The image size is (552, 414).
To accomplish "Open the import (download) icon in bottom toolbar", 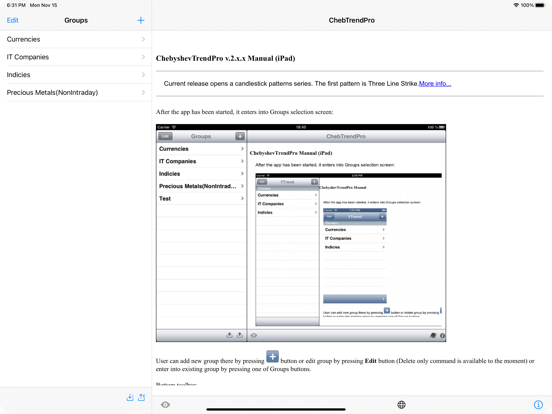I will click(130, 397).
